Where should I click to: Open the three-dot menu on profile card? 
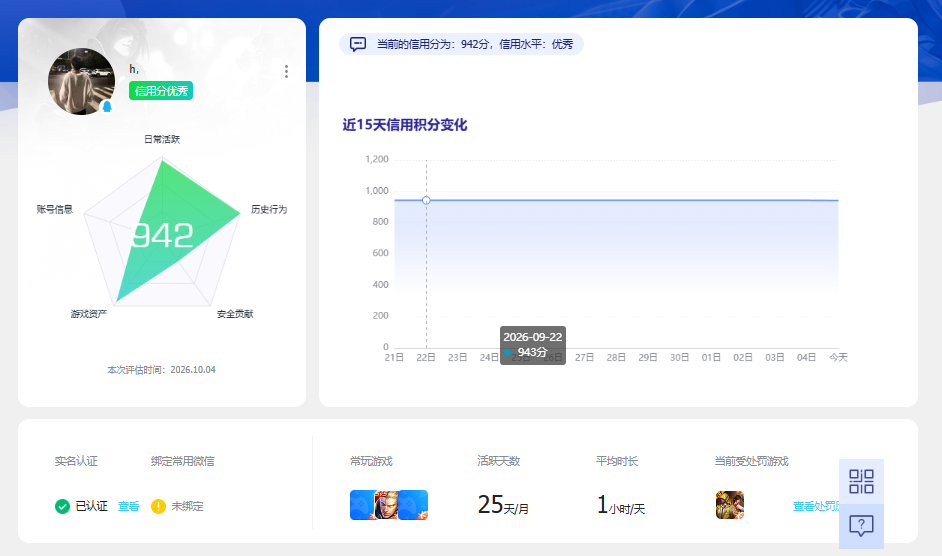click(287, 72)
